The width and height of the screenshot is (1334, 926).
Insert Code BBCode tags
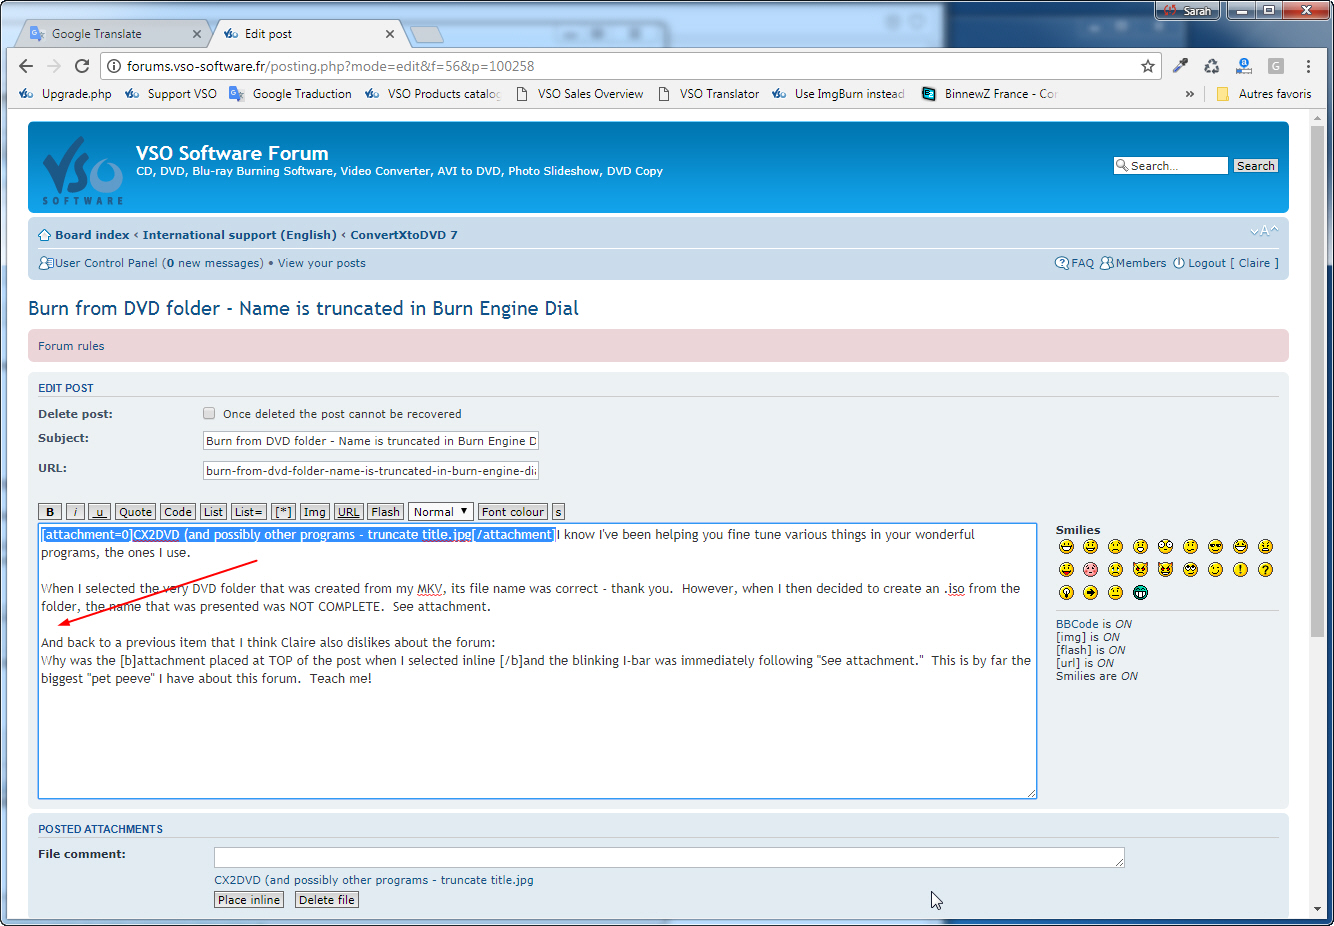(178, 512)
